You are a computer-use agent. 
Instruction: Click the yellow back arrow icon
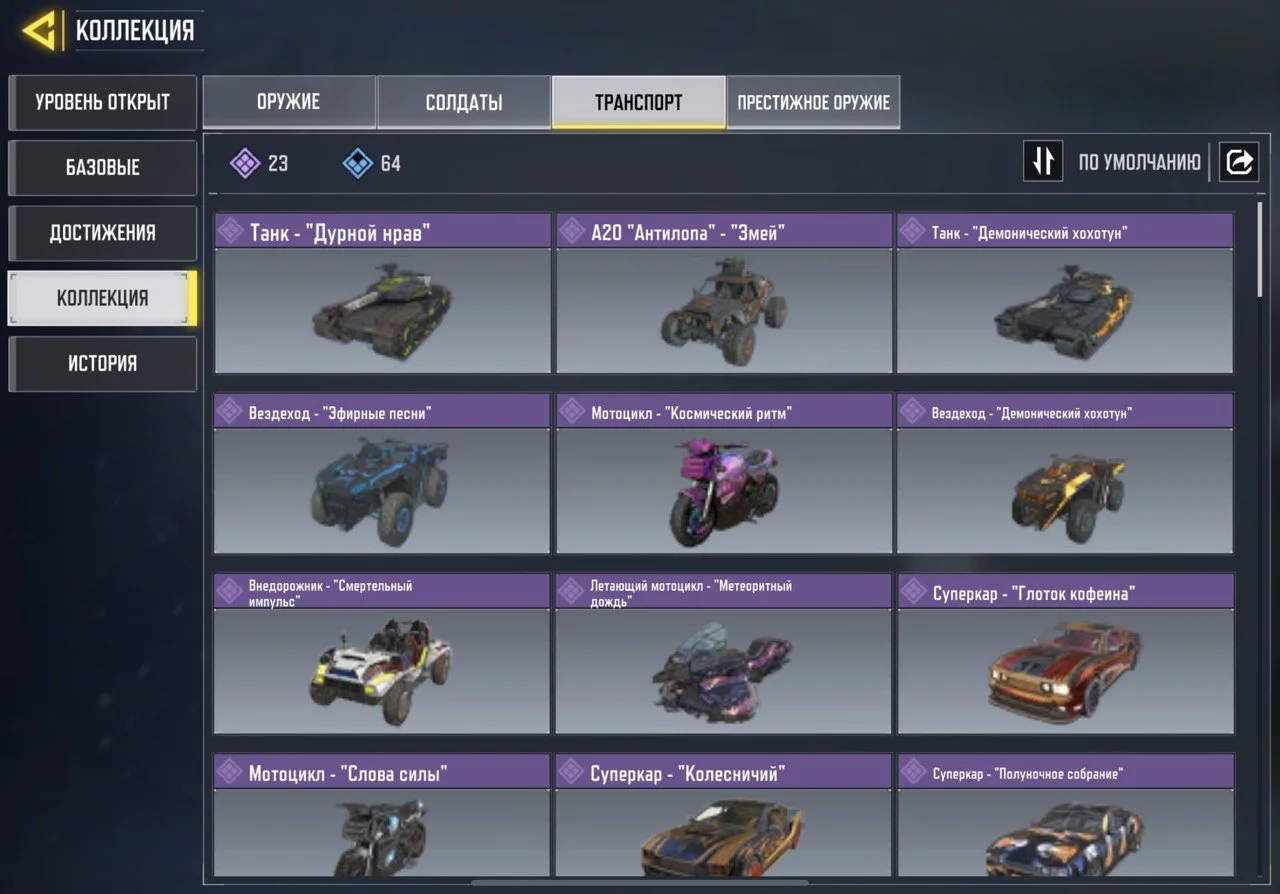coord(39,31)
